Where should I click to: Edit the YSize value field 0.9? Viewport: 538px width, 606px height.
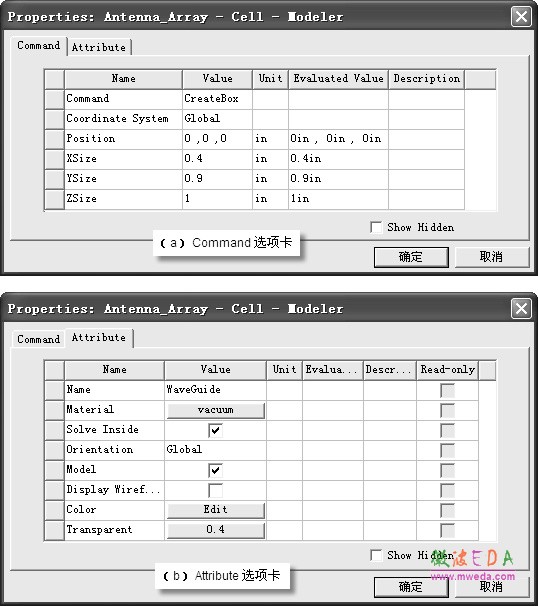(x=218, y=179)
